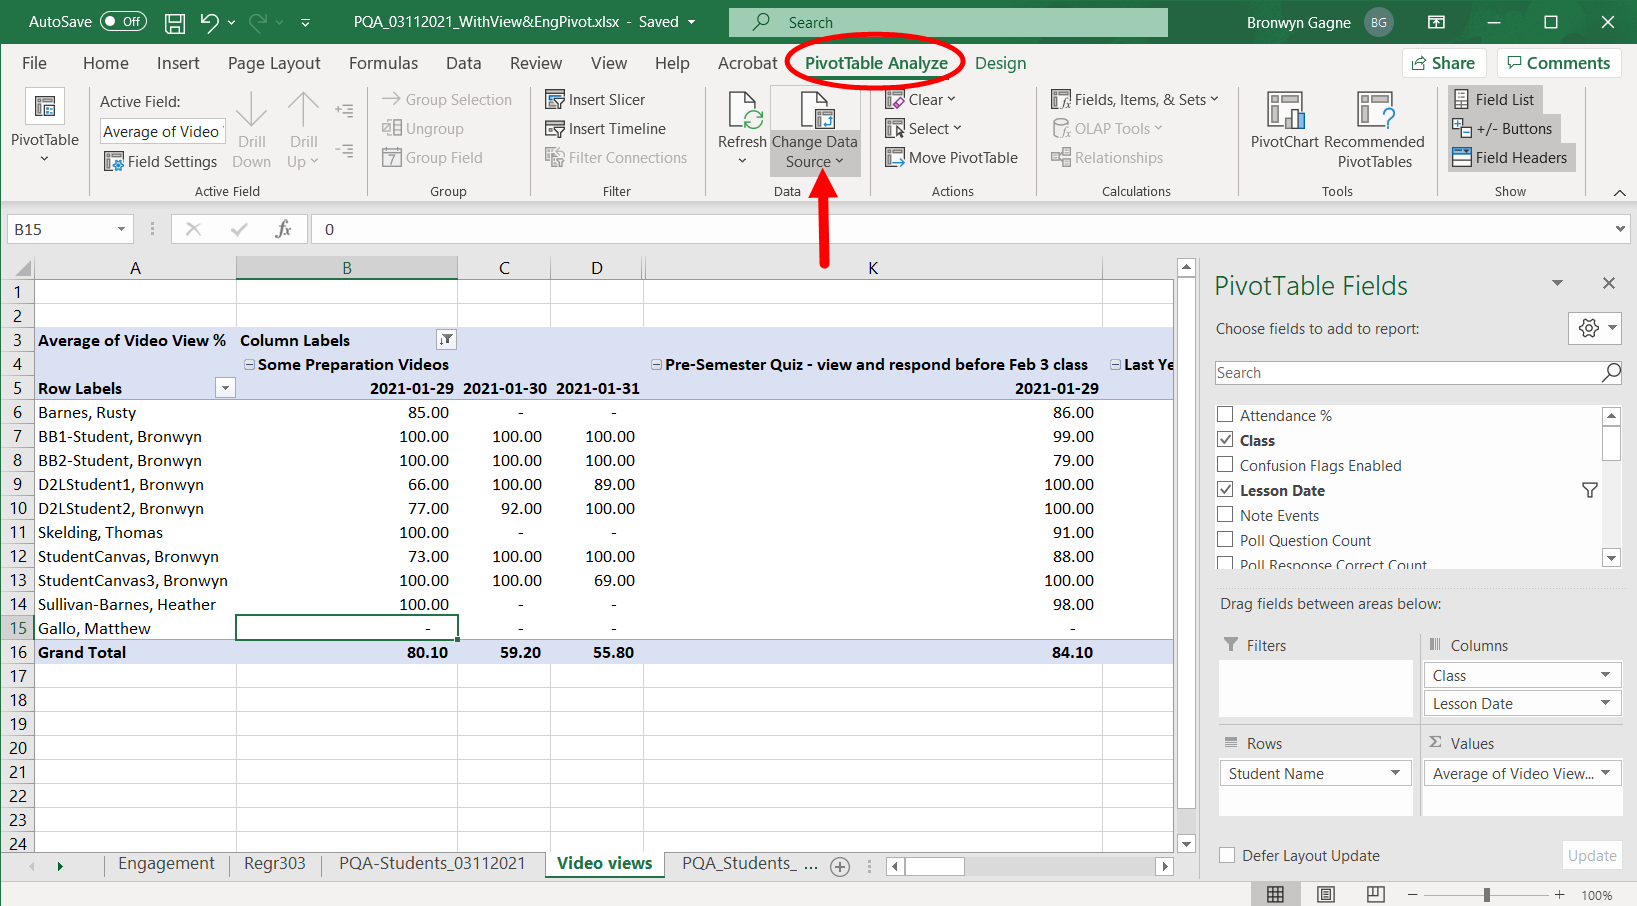
Task: Toggle Field Headers visibility
Action: tap(1511, 157)
